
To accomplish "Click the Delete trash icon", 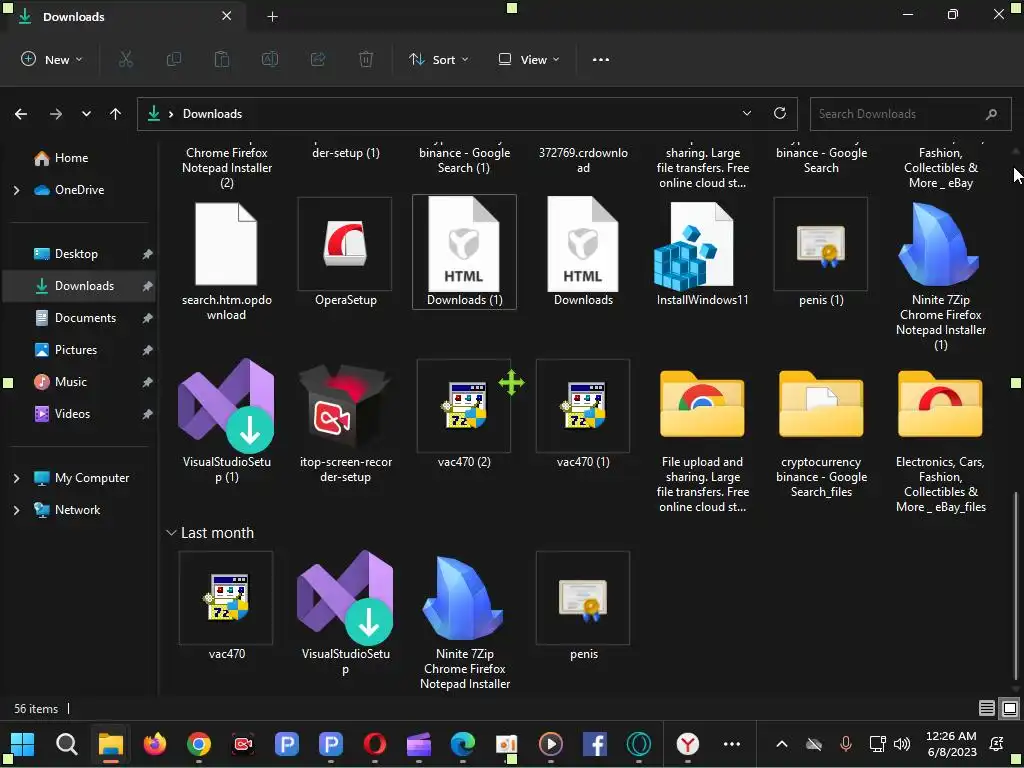I will [x=366, y=59].
